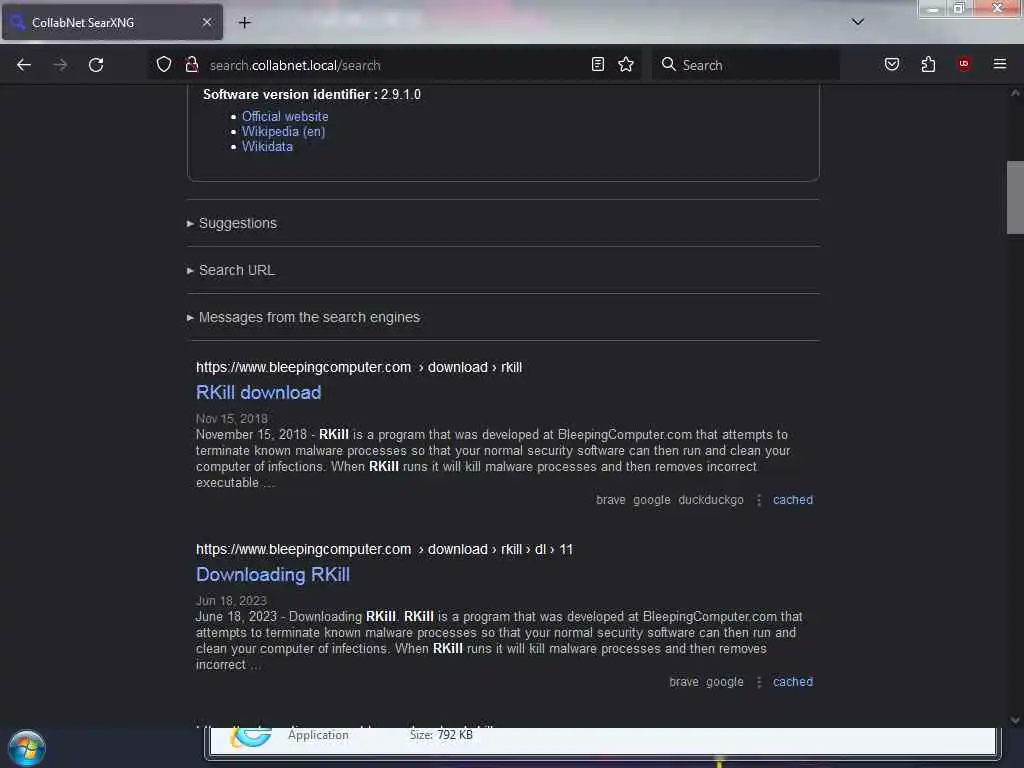Open the extensions puzzle icon
The width and height of the screenshot is (1024, 768).
(928, 64)
